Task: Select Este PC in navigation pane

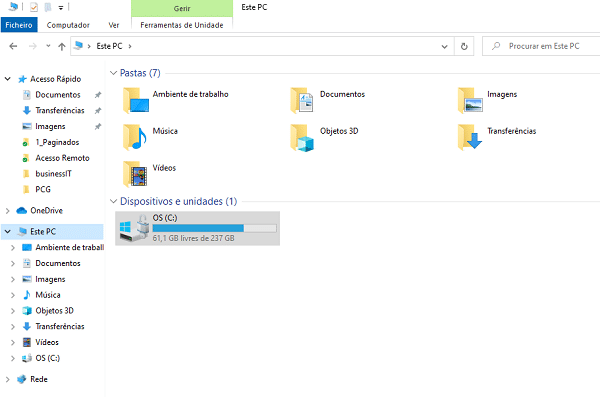Action: (52, 232)
